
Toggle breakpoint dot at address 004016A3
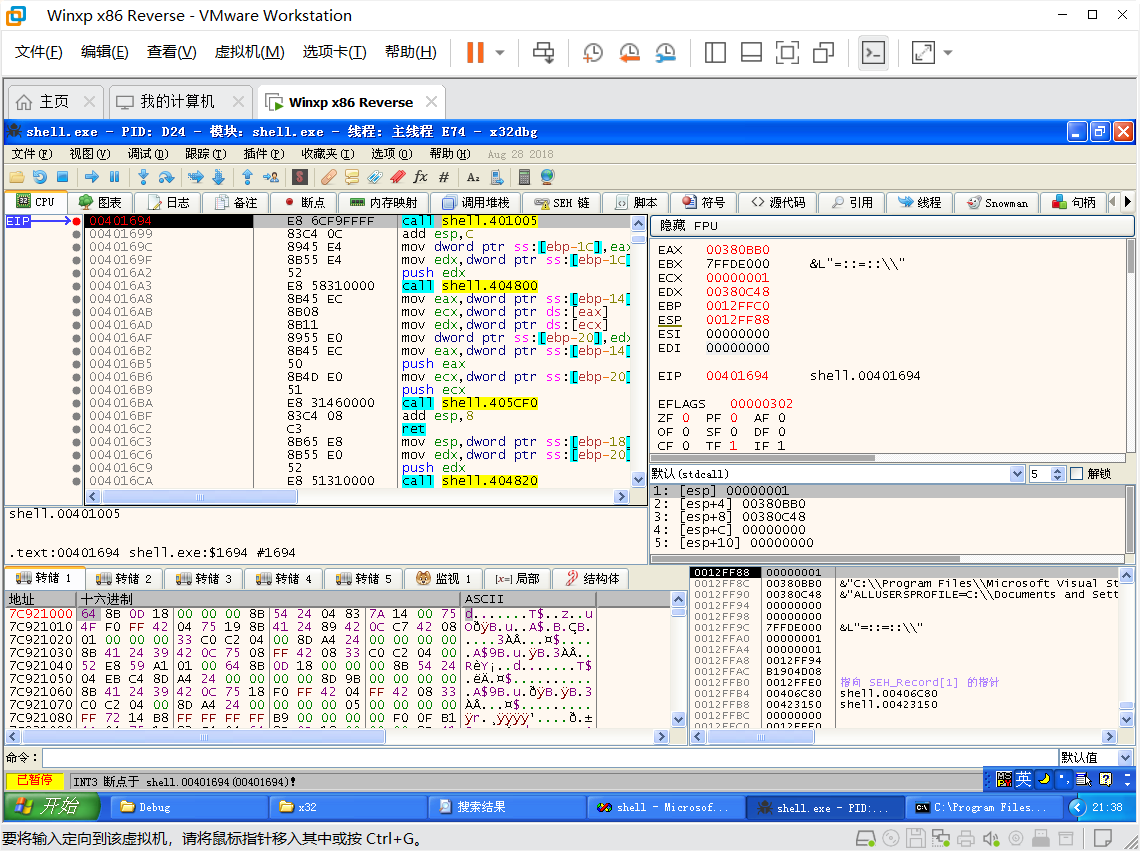[76, 286]
